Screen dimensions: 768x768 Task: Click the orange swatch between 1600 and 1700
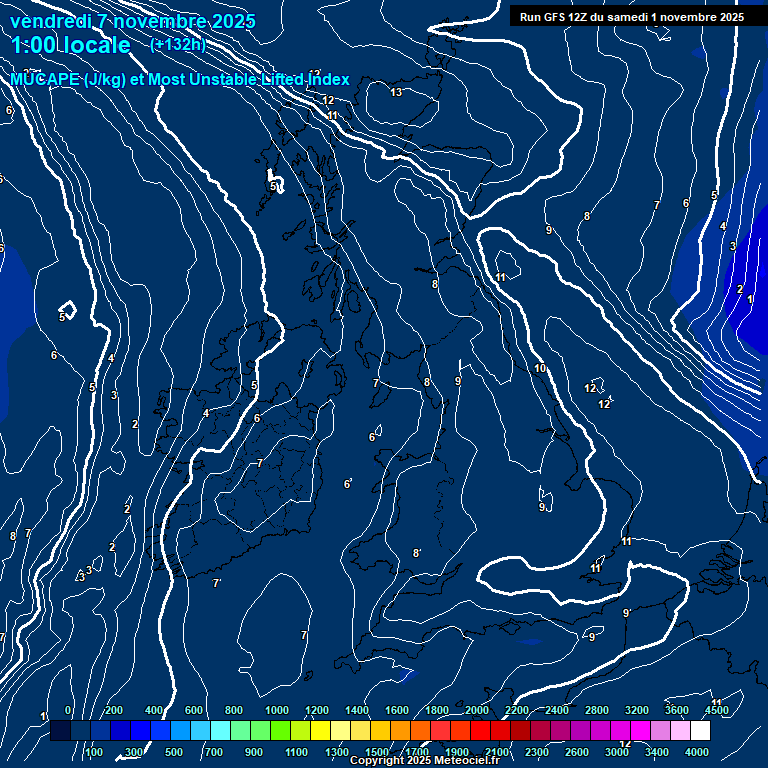coord(400,730)
